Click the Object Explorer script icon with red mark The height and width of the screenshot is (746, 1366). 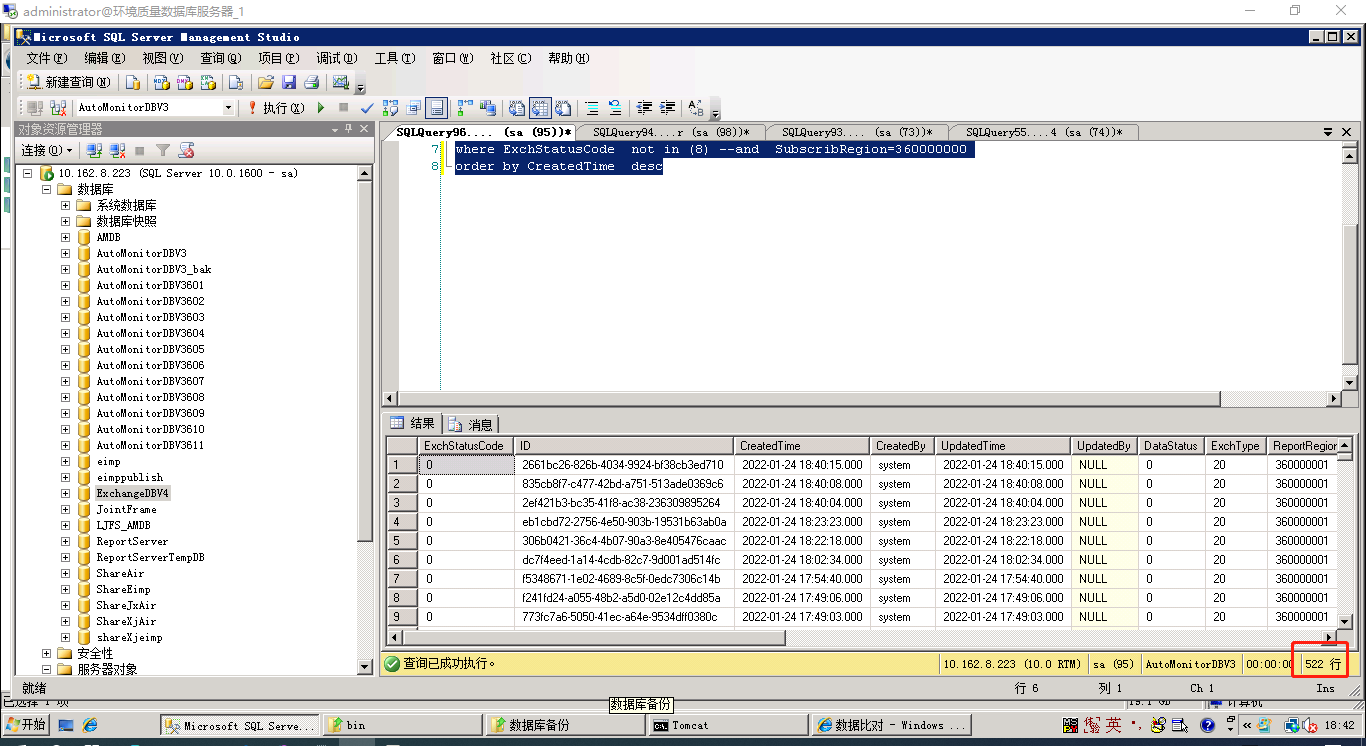pyautogui.click(x=186, y=150)
